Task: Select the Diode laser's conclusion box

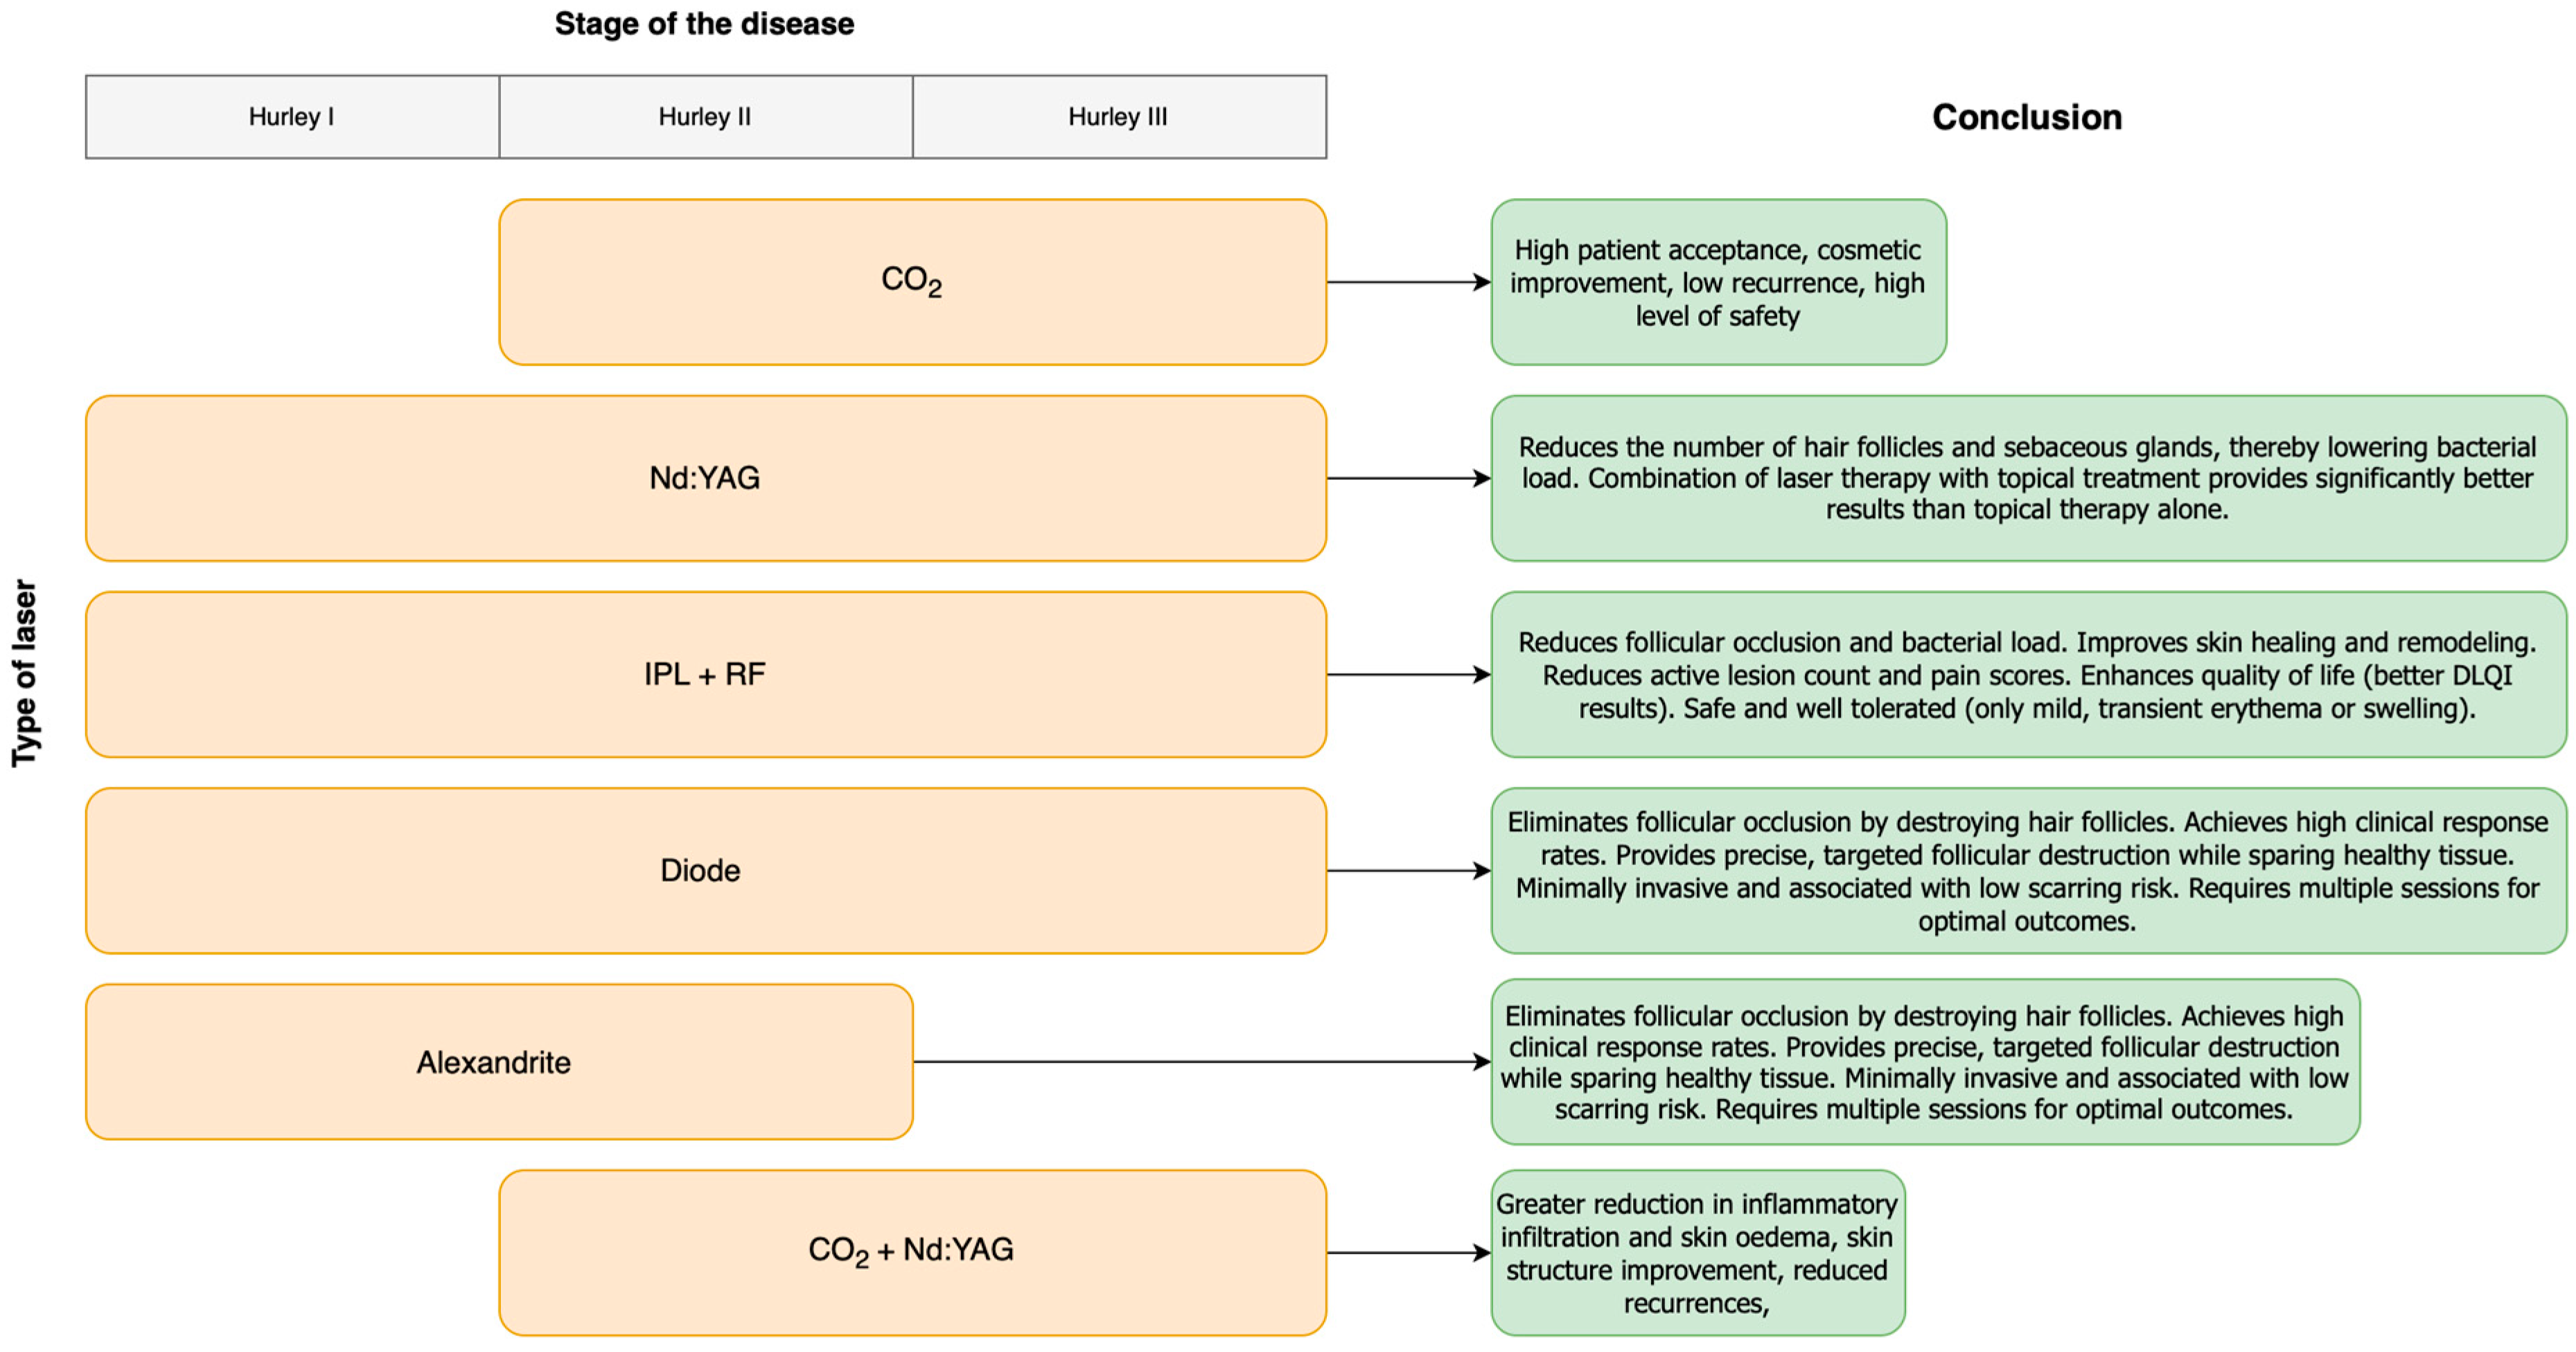Action: click(2027, 870)
